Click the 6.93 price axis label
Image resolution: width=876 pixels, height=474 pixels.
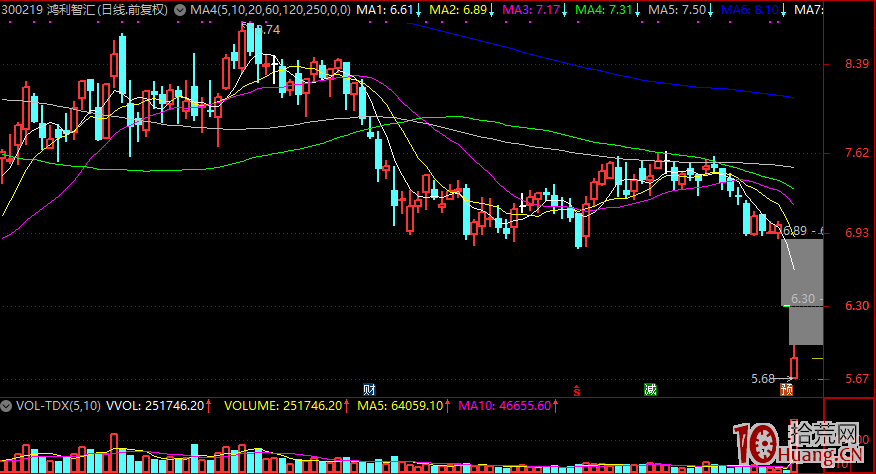(857, 233)
